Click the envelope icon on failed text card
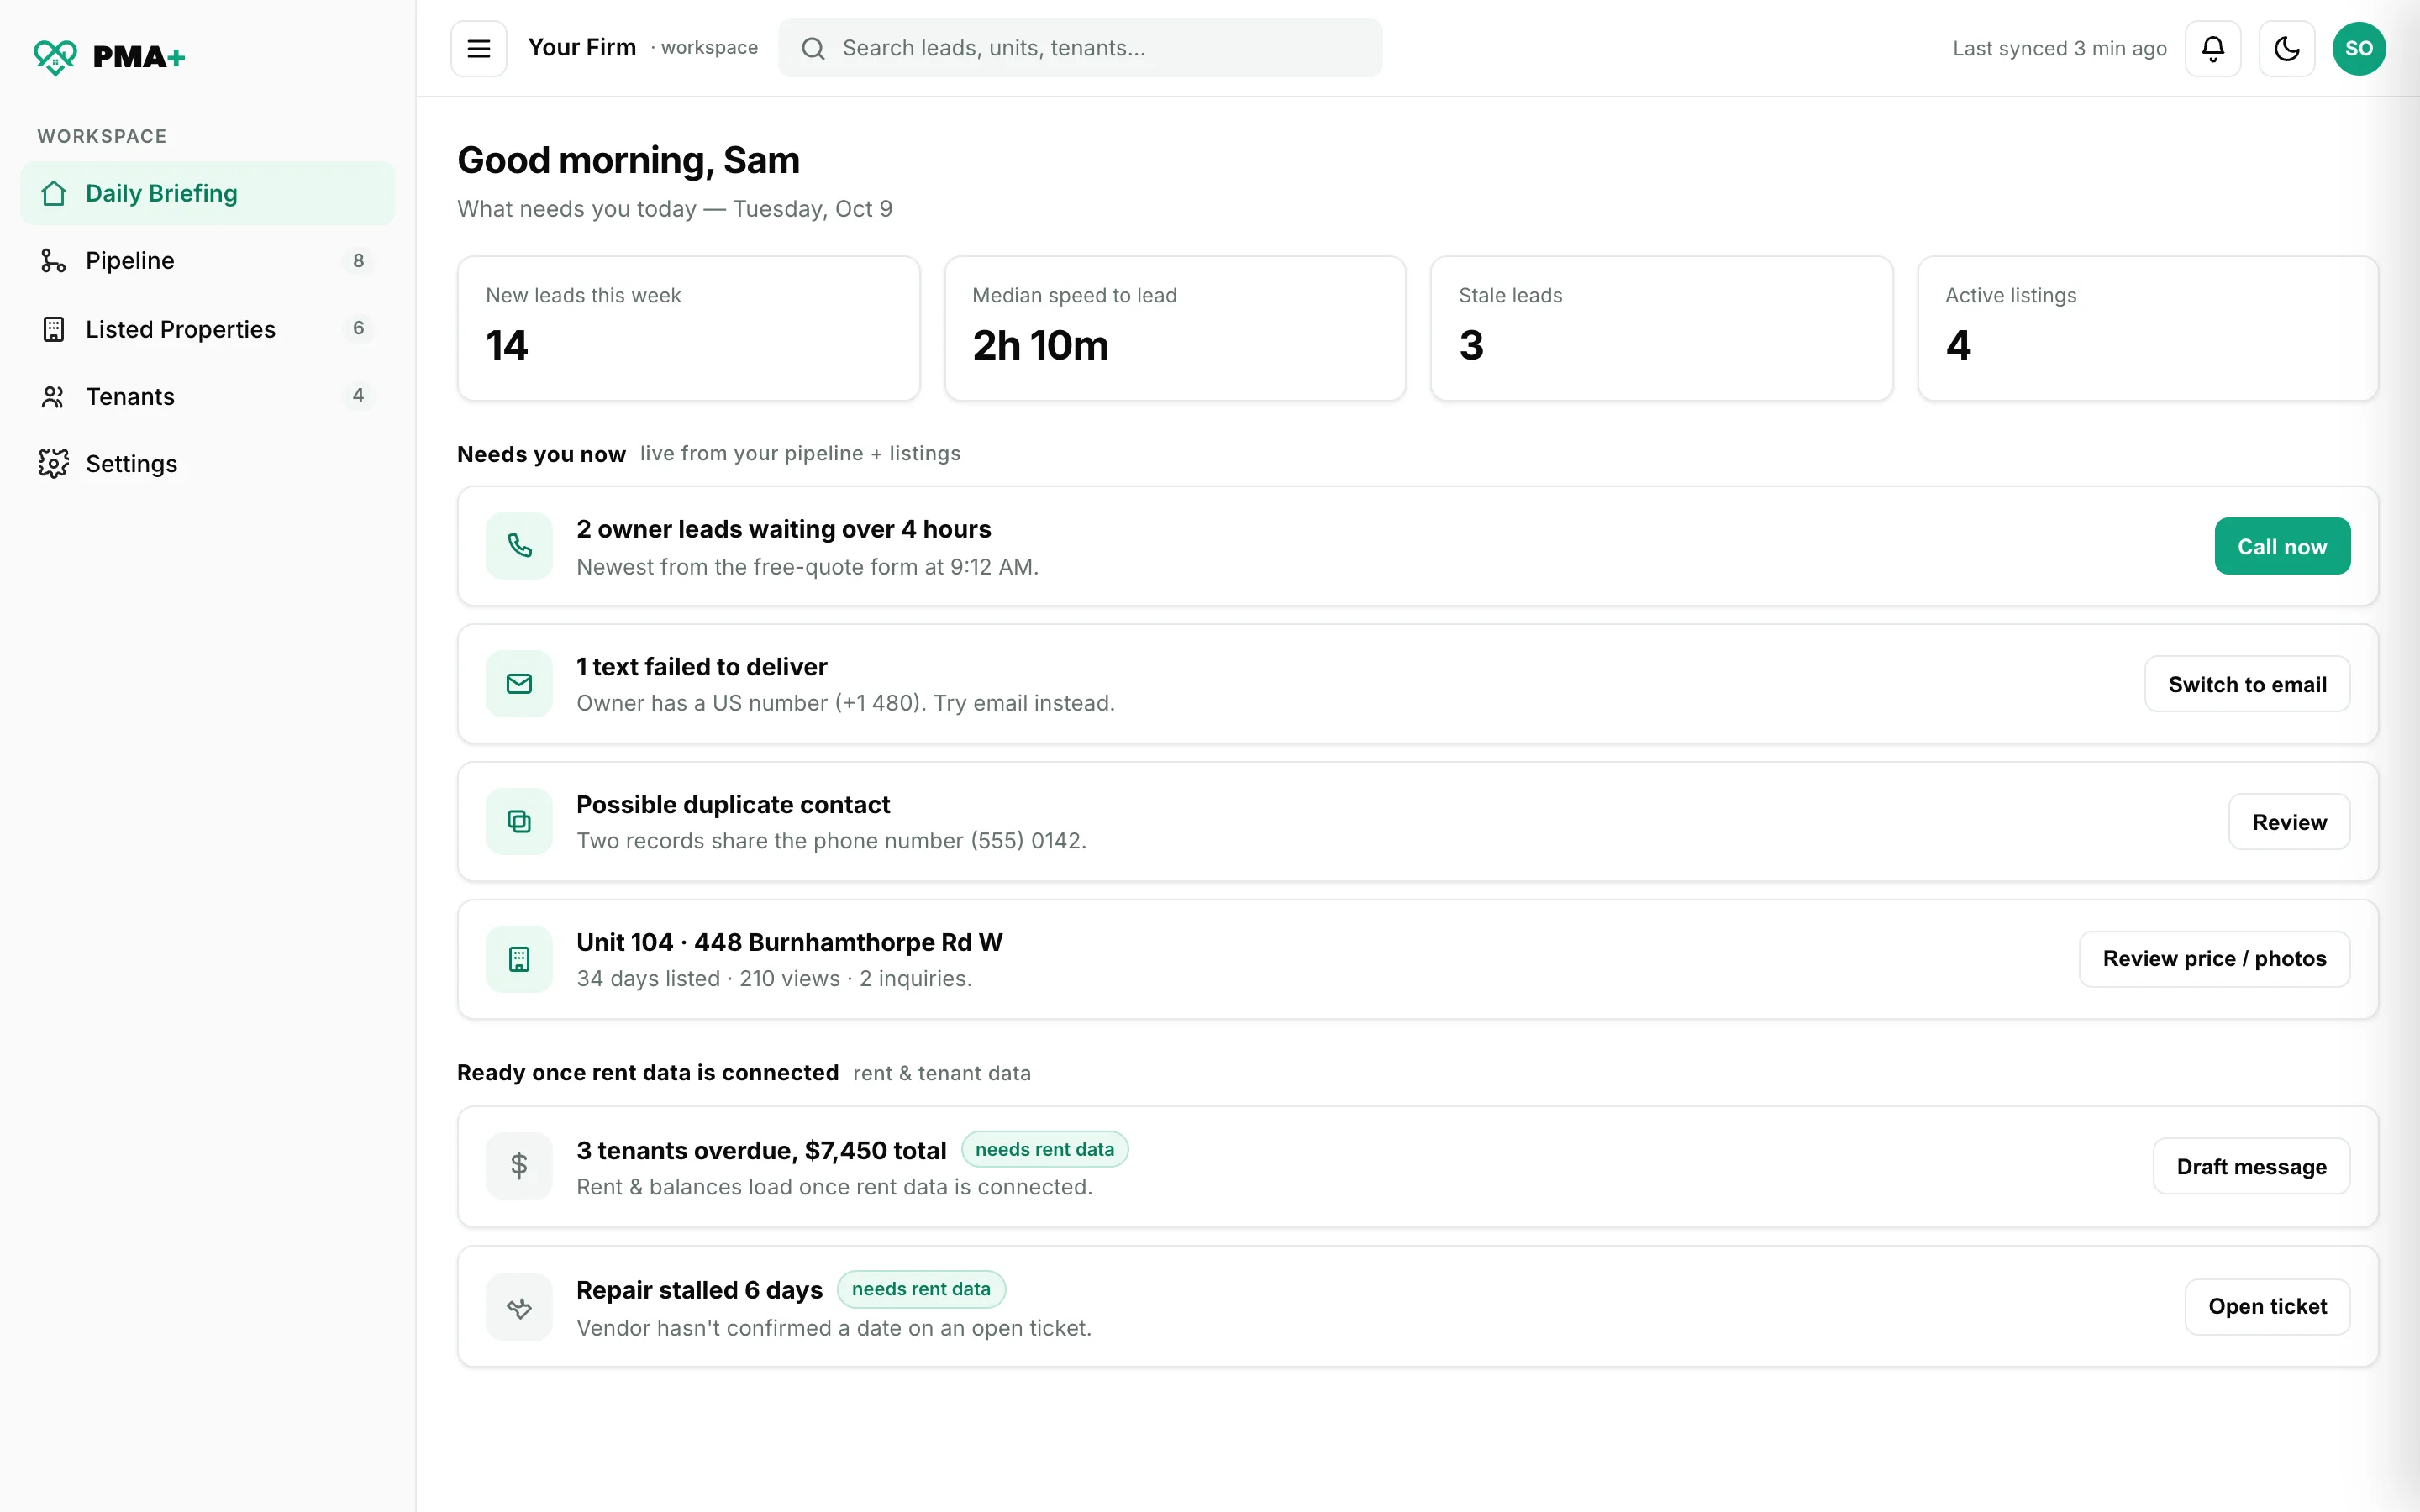 519,684
